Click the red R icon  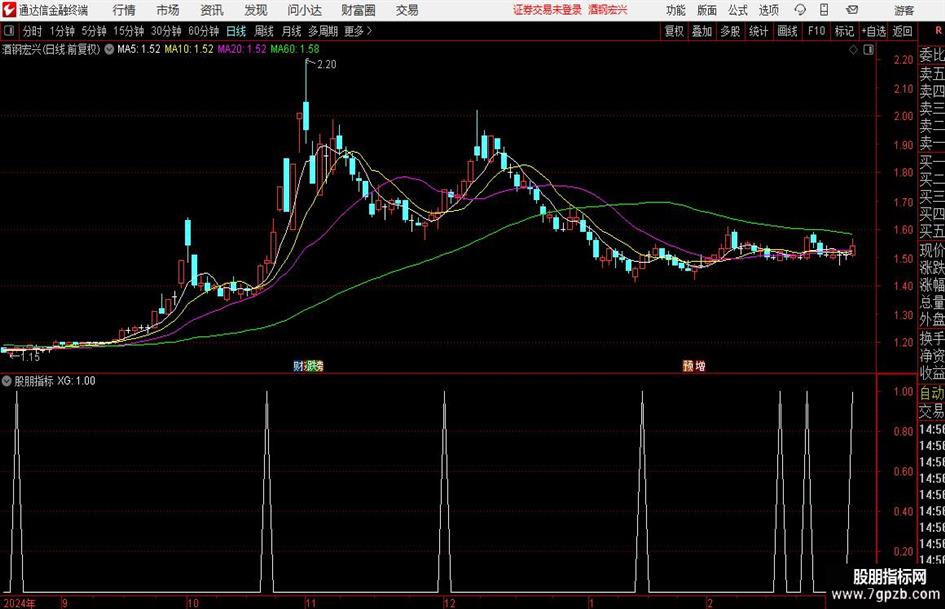coord(938,31)
